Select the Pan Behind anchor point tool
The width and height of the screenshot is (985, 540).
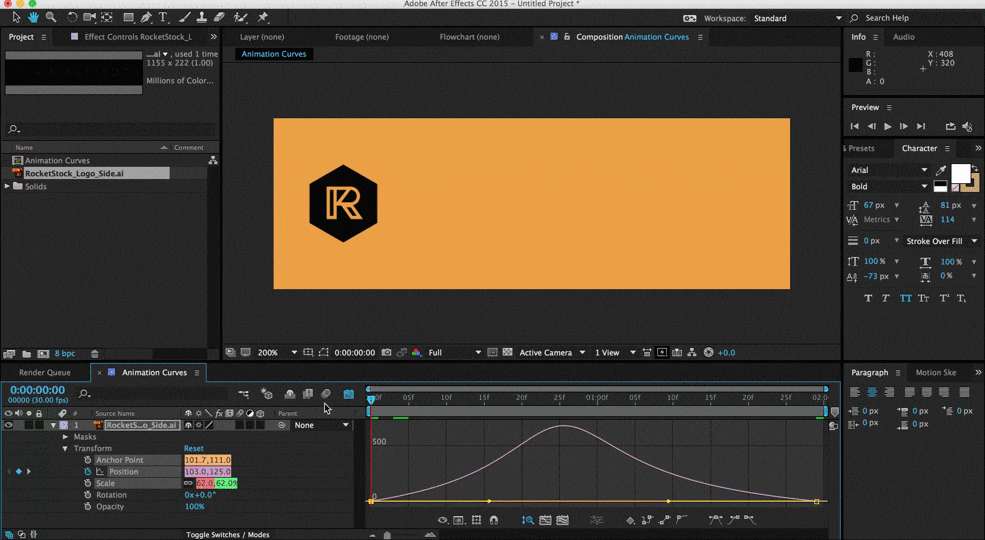pyautogui.click(x=107, y=18)
